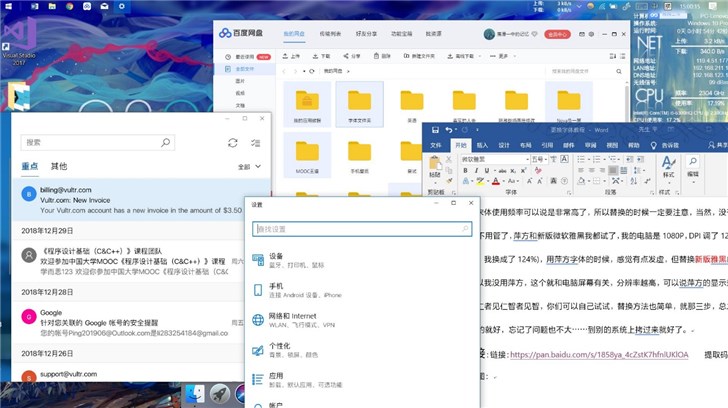Refresh the file list in Baidu Netdisk

(312, 71)
